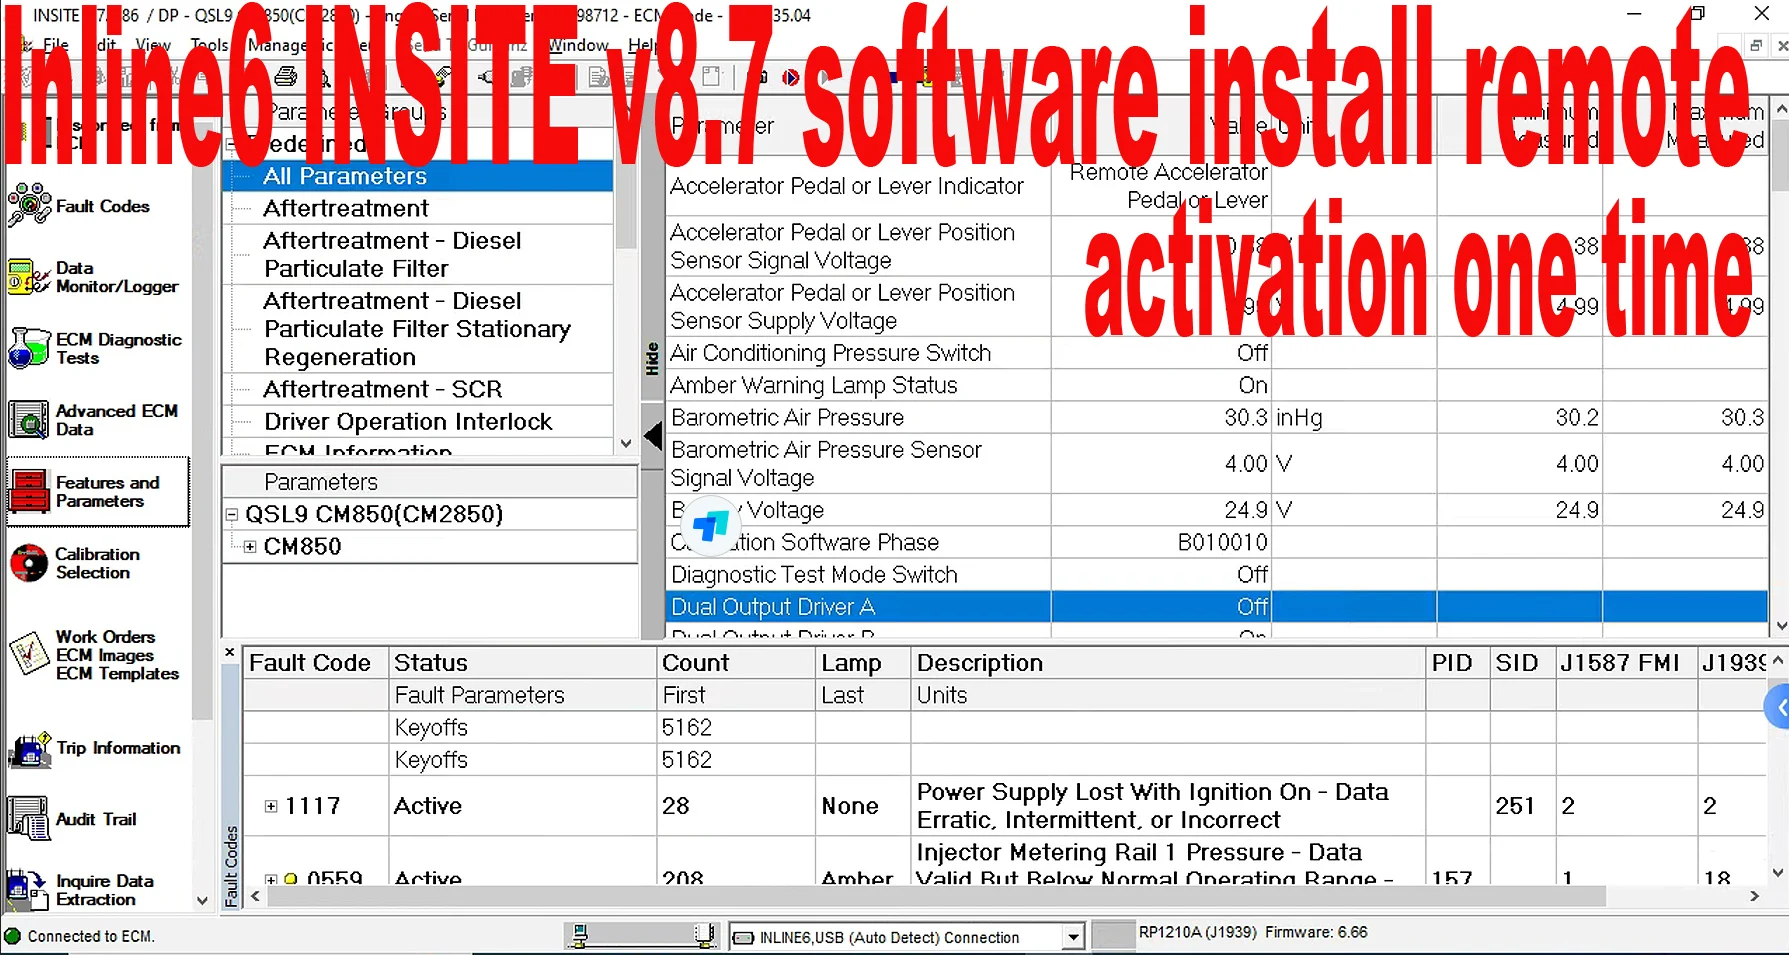The height and width of the screenshot is (955, 1789).
Task: Click the SID column header
Action: (x=1521, y=663)
